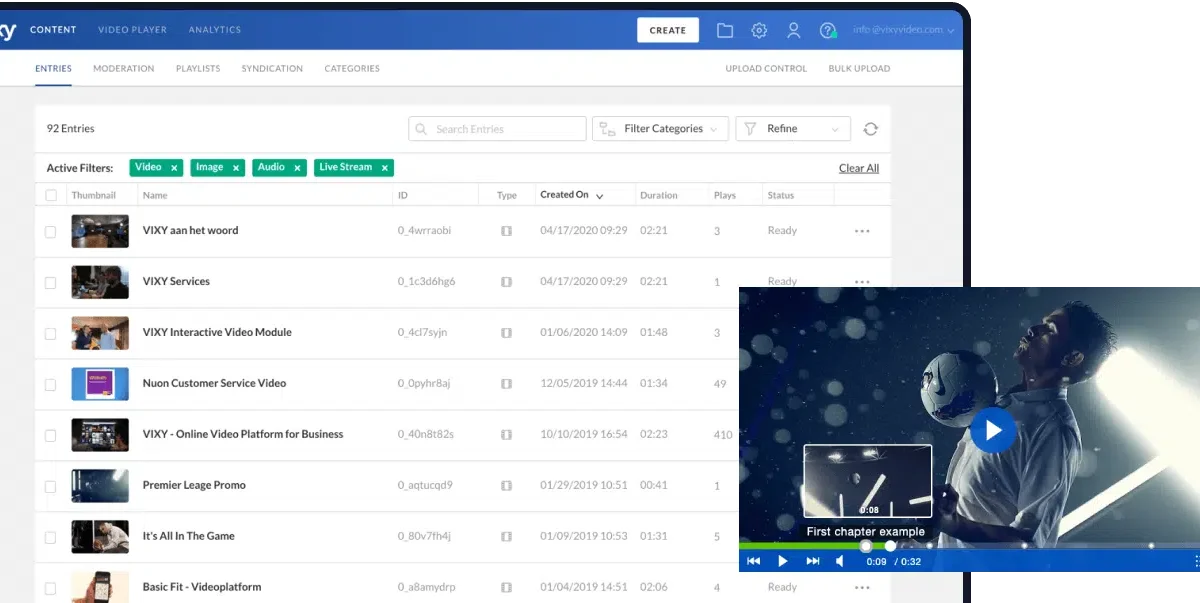Mute the video player volume
The image size is (1200, 603).
(840, 561)
